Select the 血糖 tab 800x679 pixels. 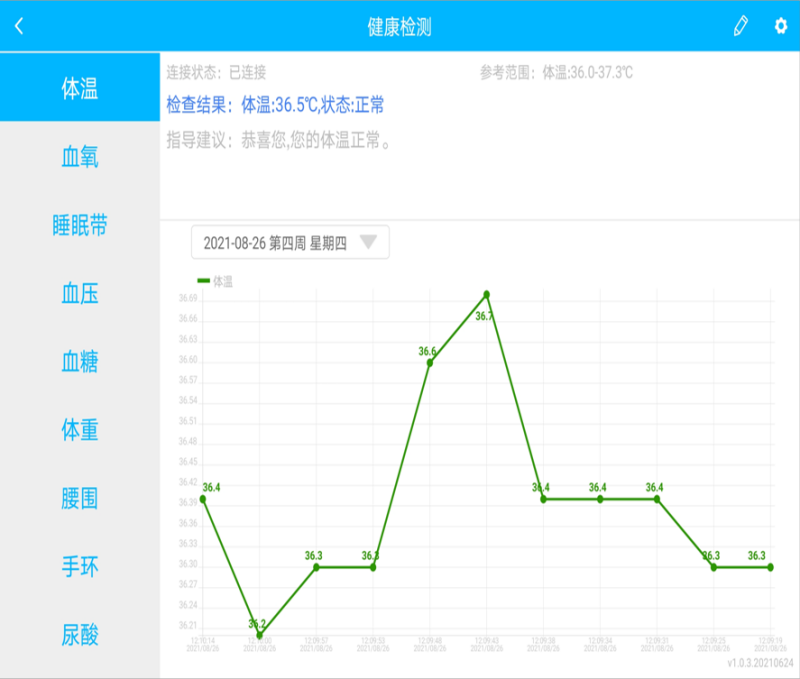pyautogui.click(x=80, y=361)
